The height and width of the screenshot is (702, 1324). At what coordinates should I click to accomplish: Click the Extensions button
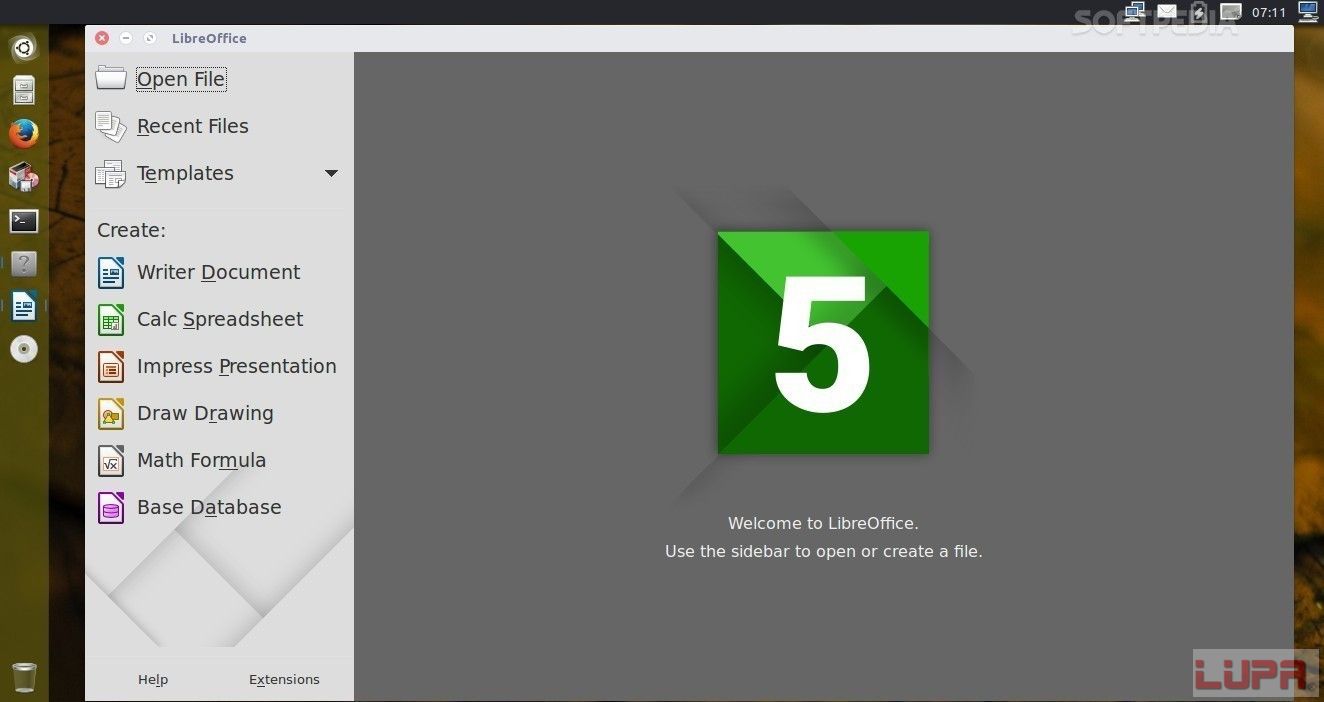coord(284,680)
